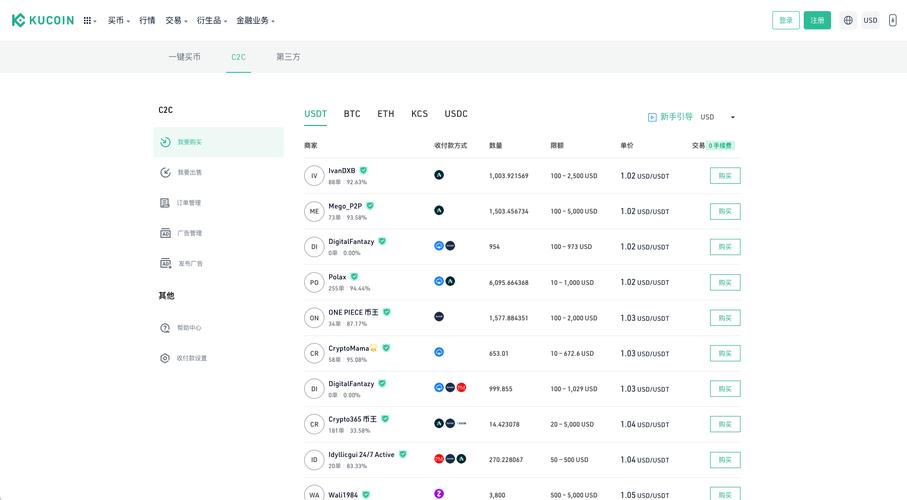Click the ME avatar for Mego_P2P

[x=314, y=211]
